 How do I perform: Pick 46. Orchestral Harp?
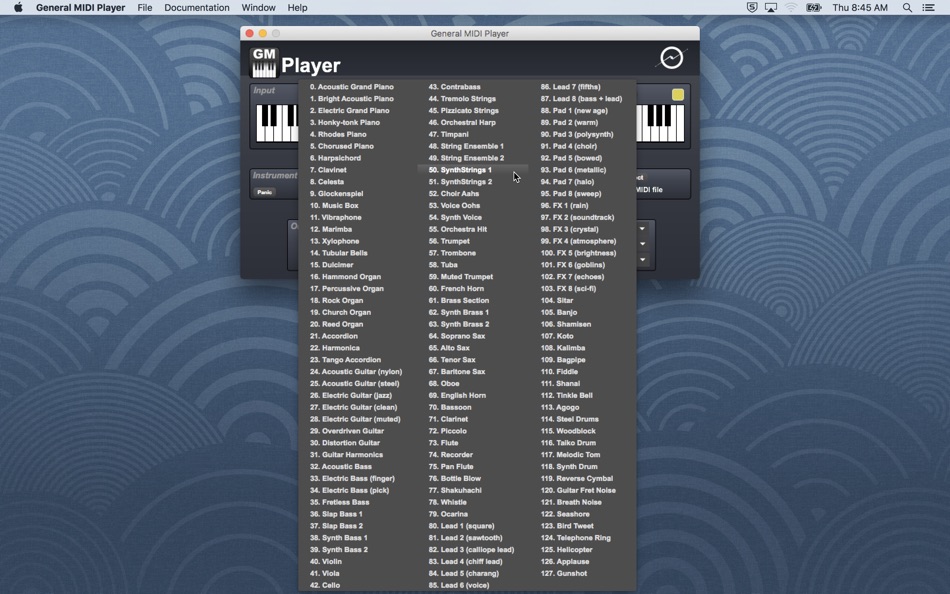[462, 122]
